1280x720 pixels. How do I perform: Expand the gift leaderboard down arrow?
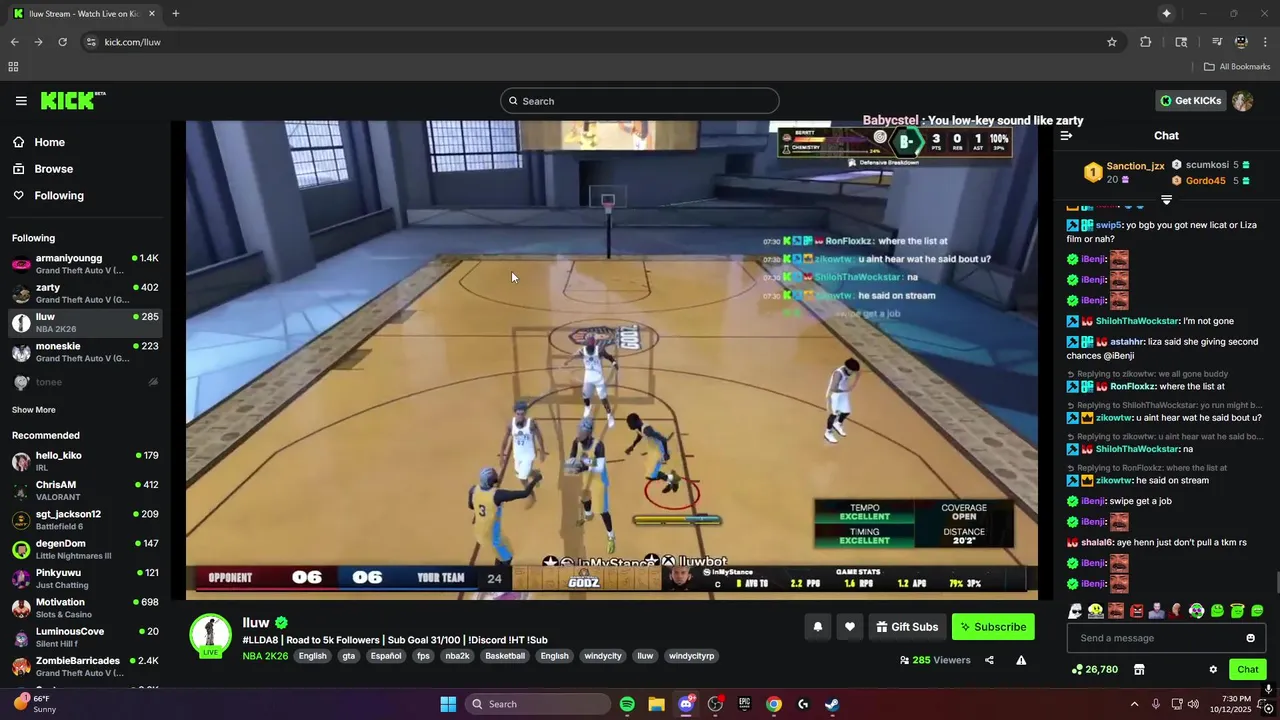(1166, 200)
